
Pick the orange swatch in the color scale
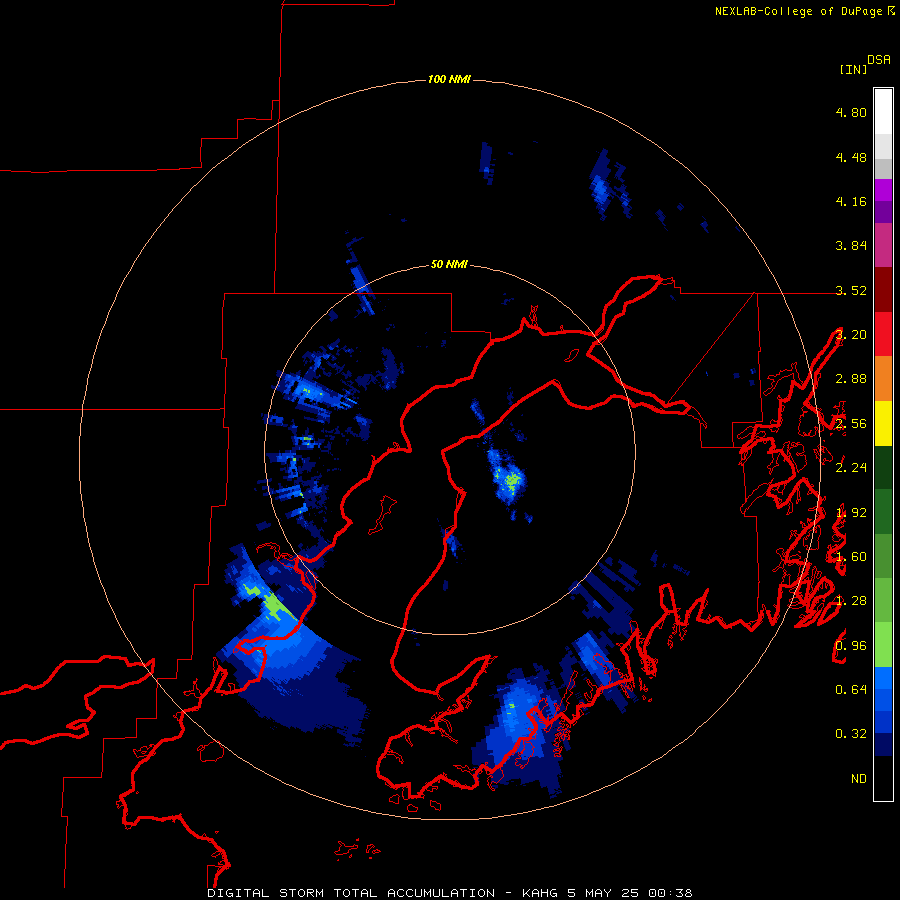(883, 379)
